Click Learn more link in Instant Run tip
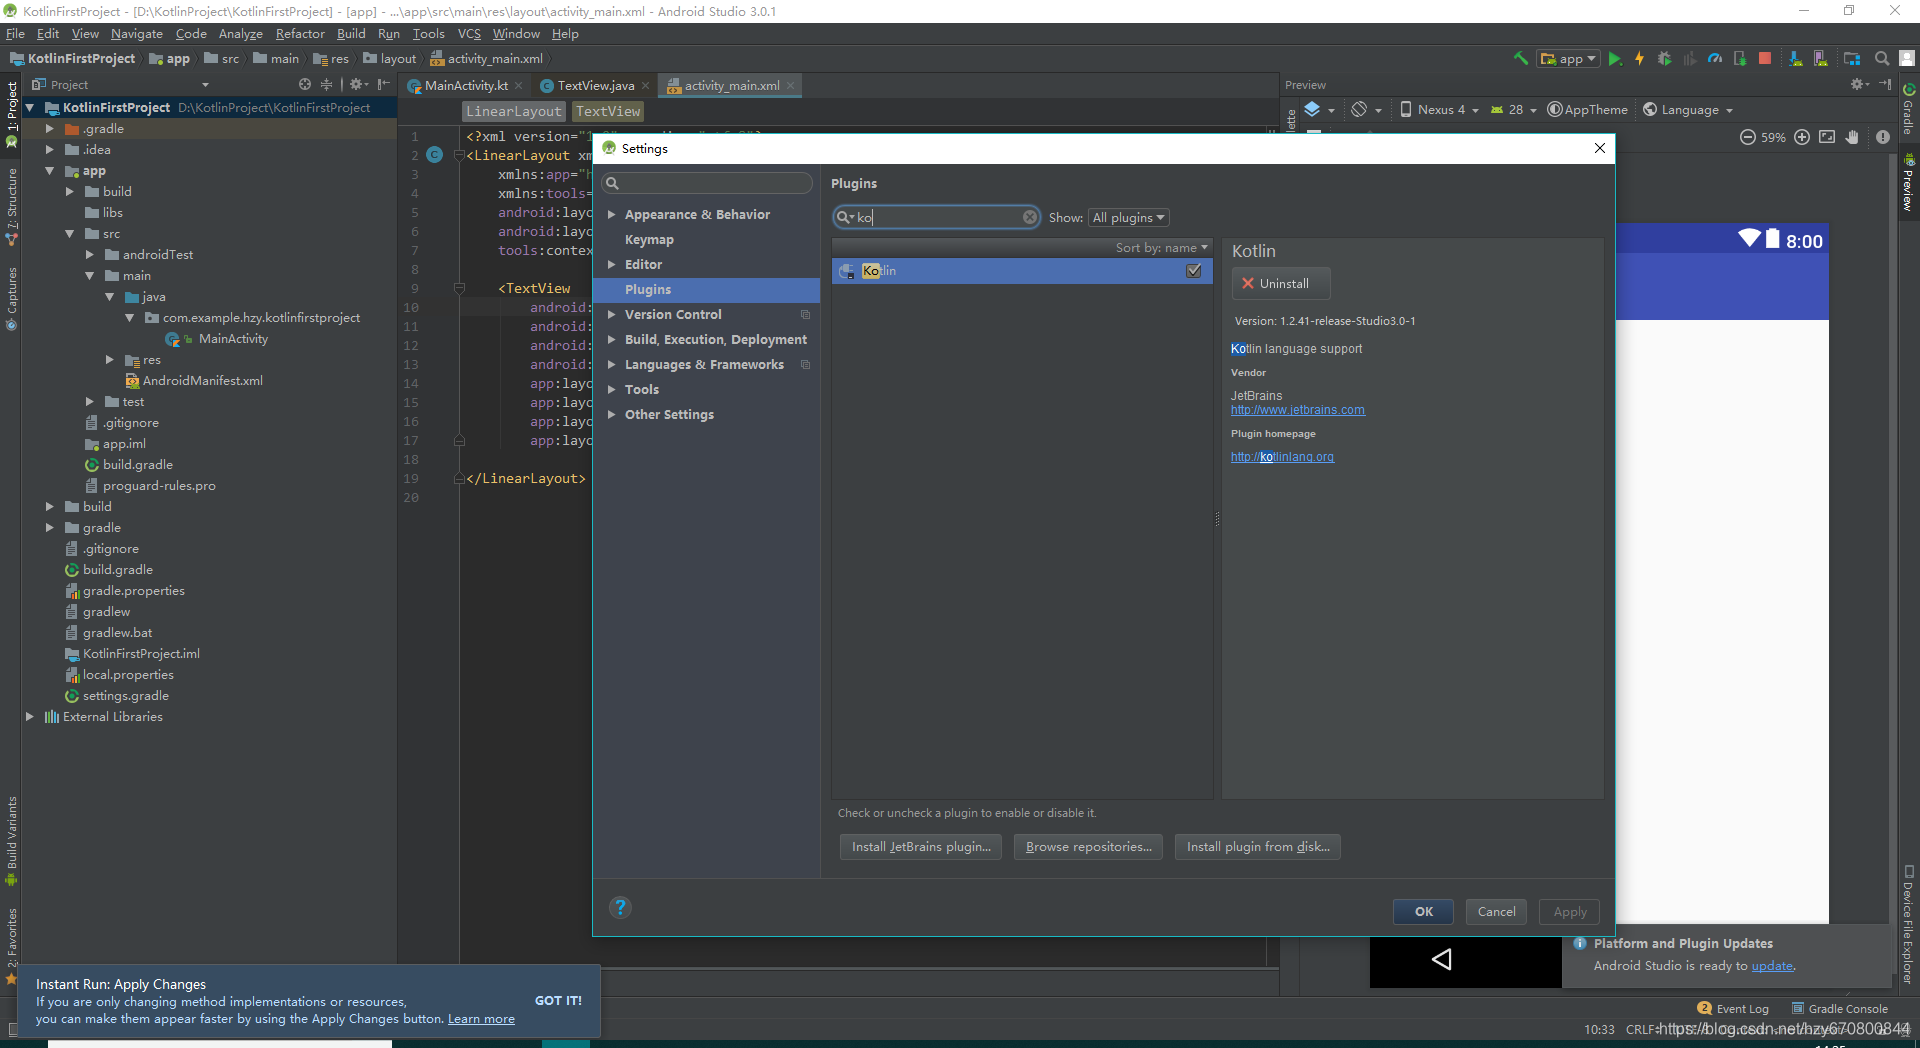This screenshot has width=1920, height=1048. pos(481,1019)
